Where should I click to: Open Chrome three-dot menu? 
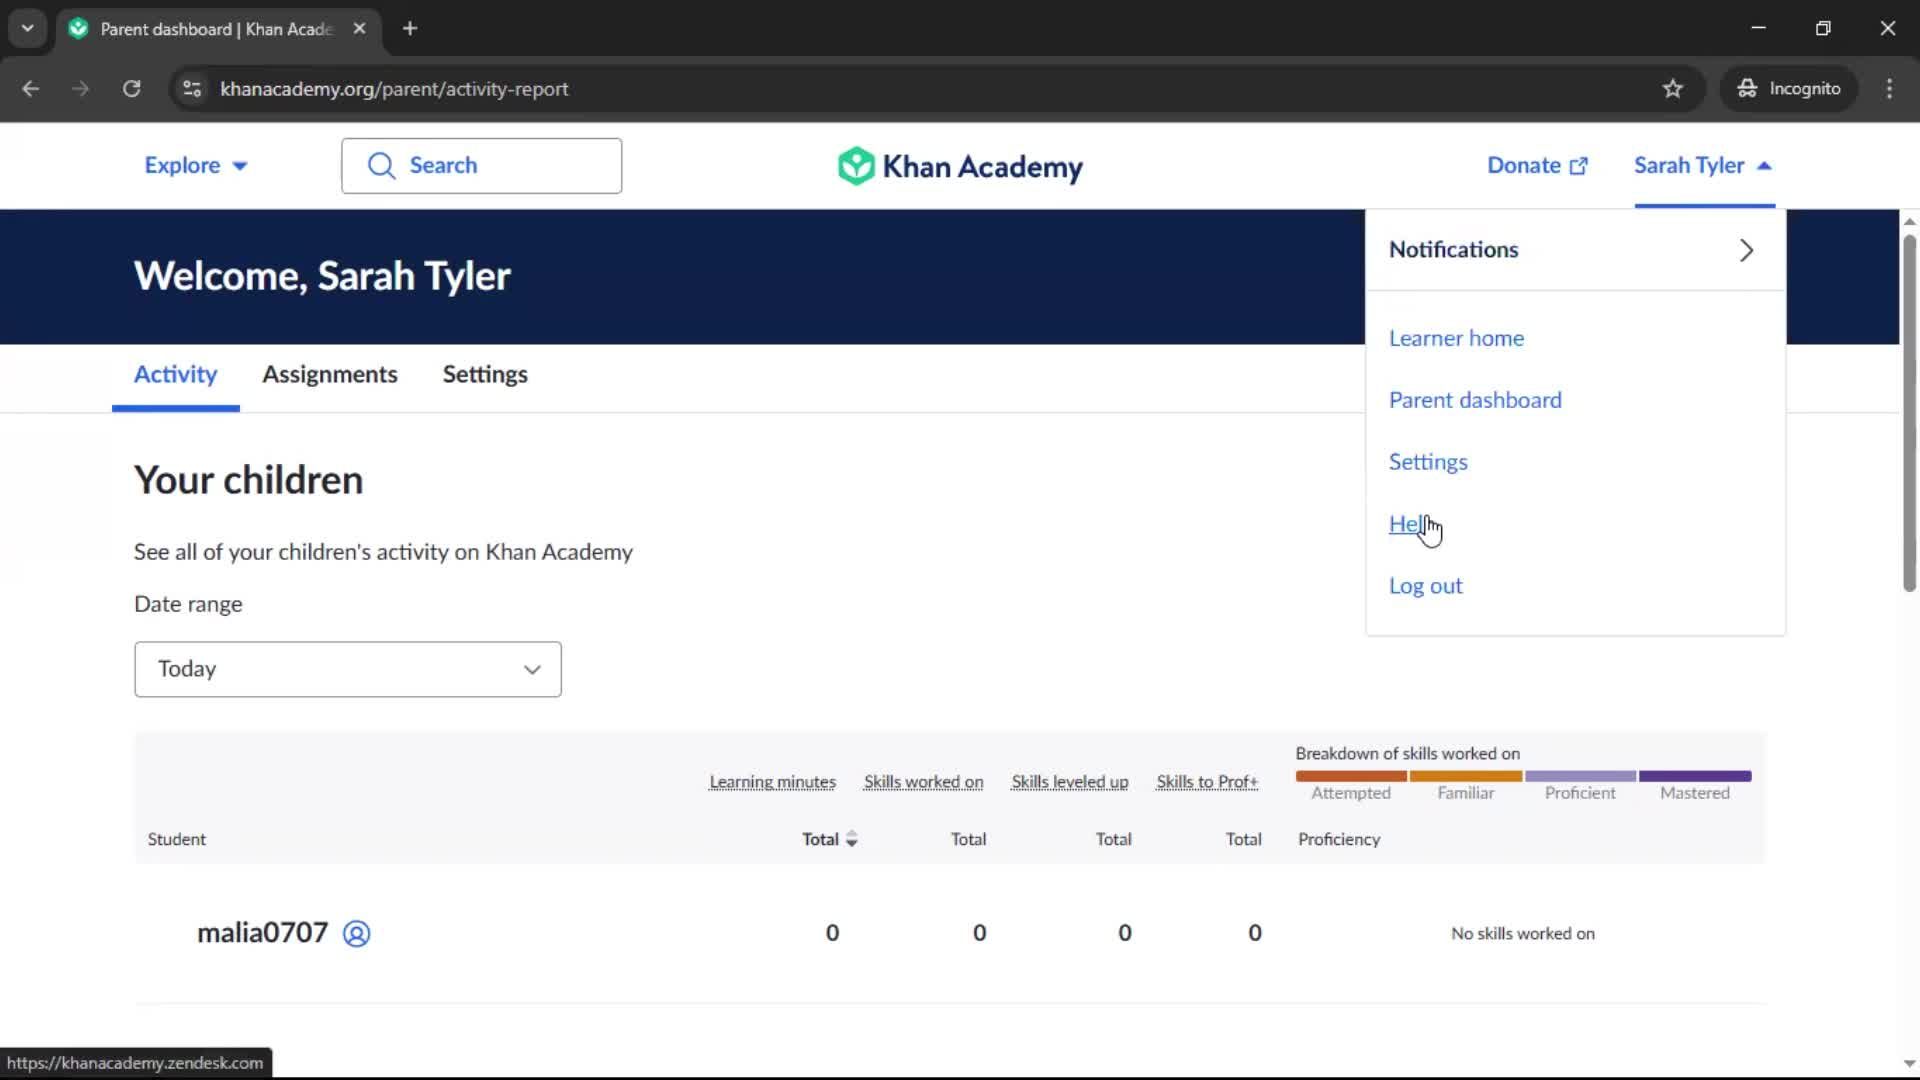(1889, 89)
